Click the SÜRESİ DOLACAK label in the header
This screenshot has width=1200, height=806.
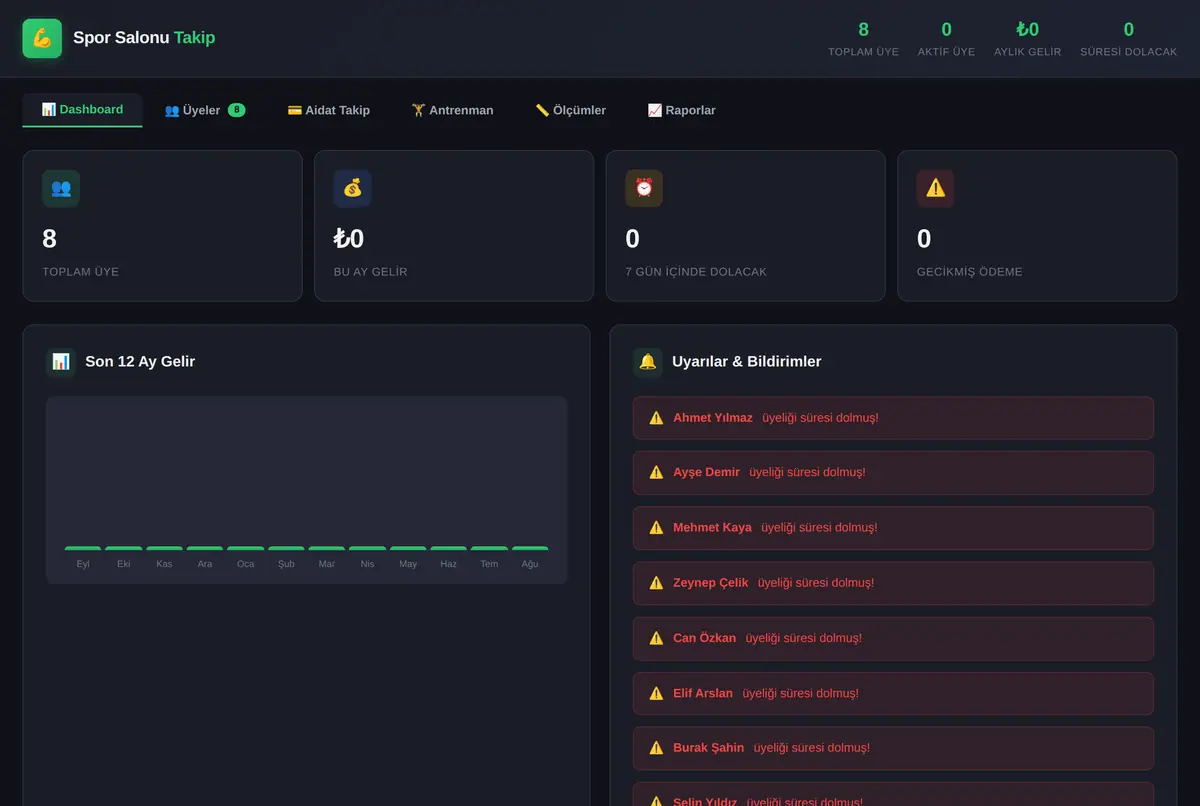1128,52
